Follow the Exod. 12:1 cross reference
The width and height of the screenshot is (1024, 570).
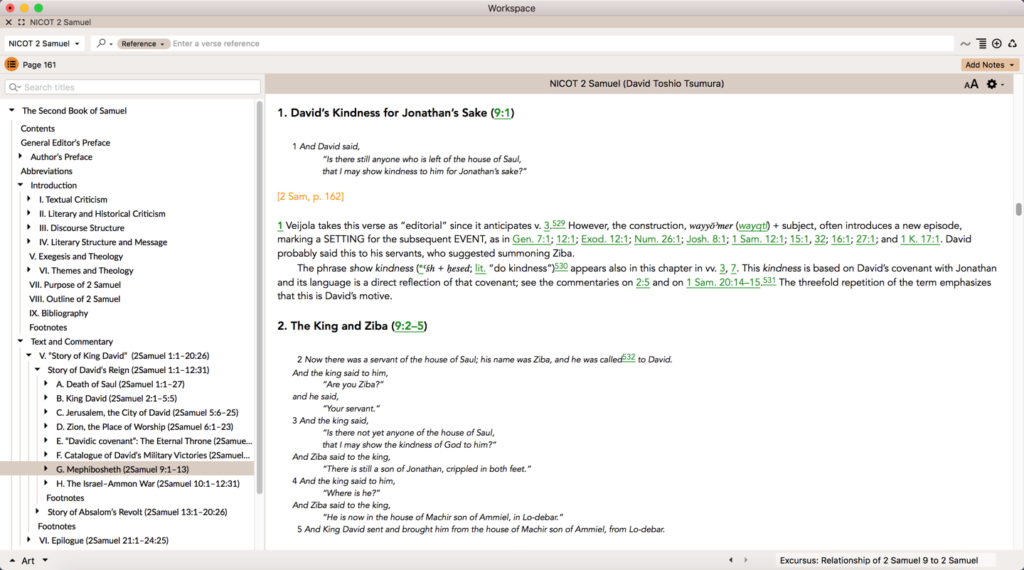point(604,240)
